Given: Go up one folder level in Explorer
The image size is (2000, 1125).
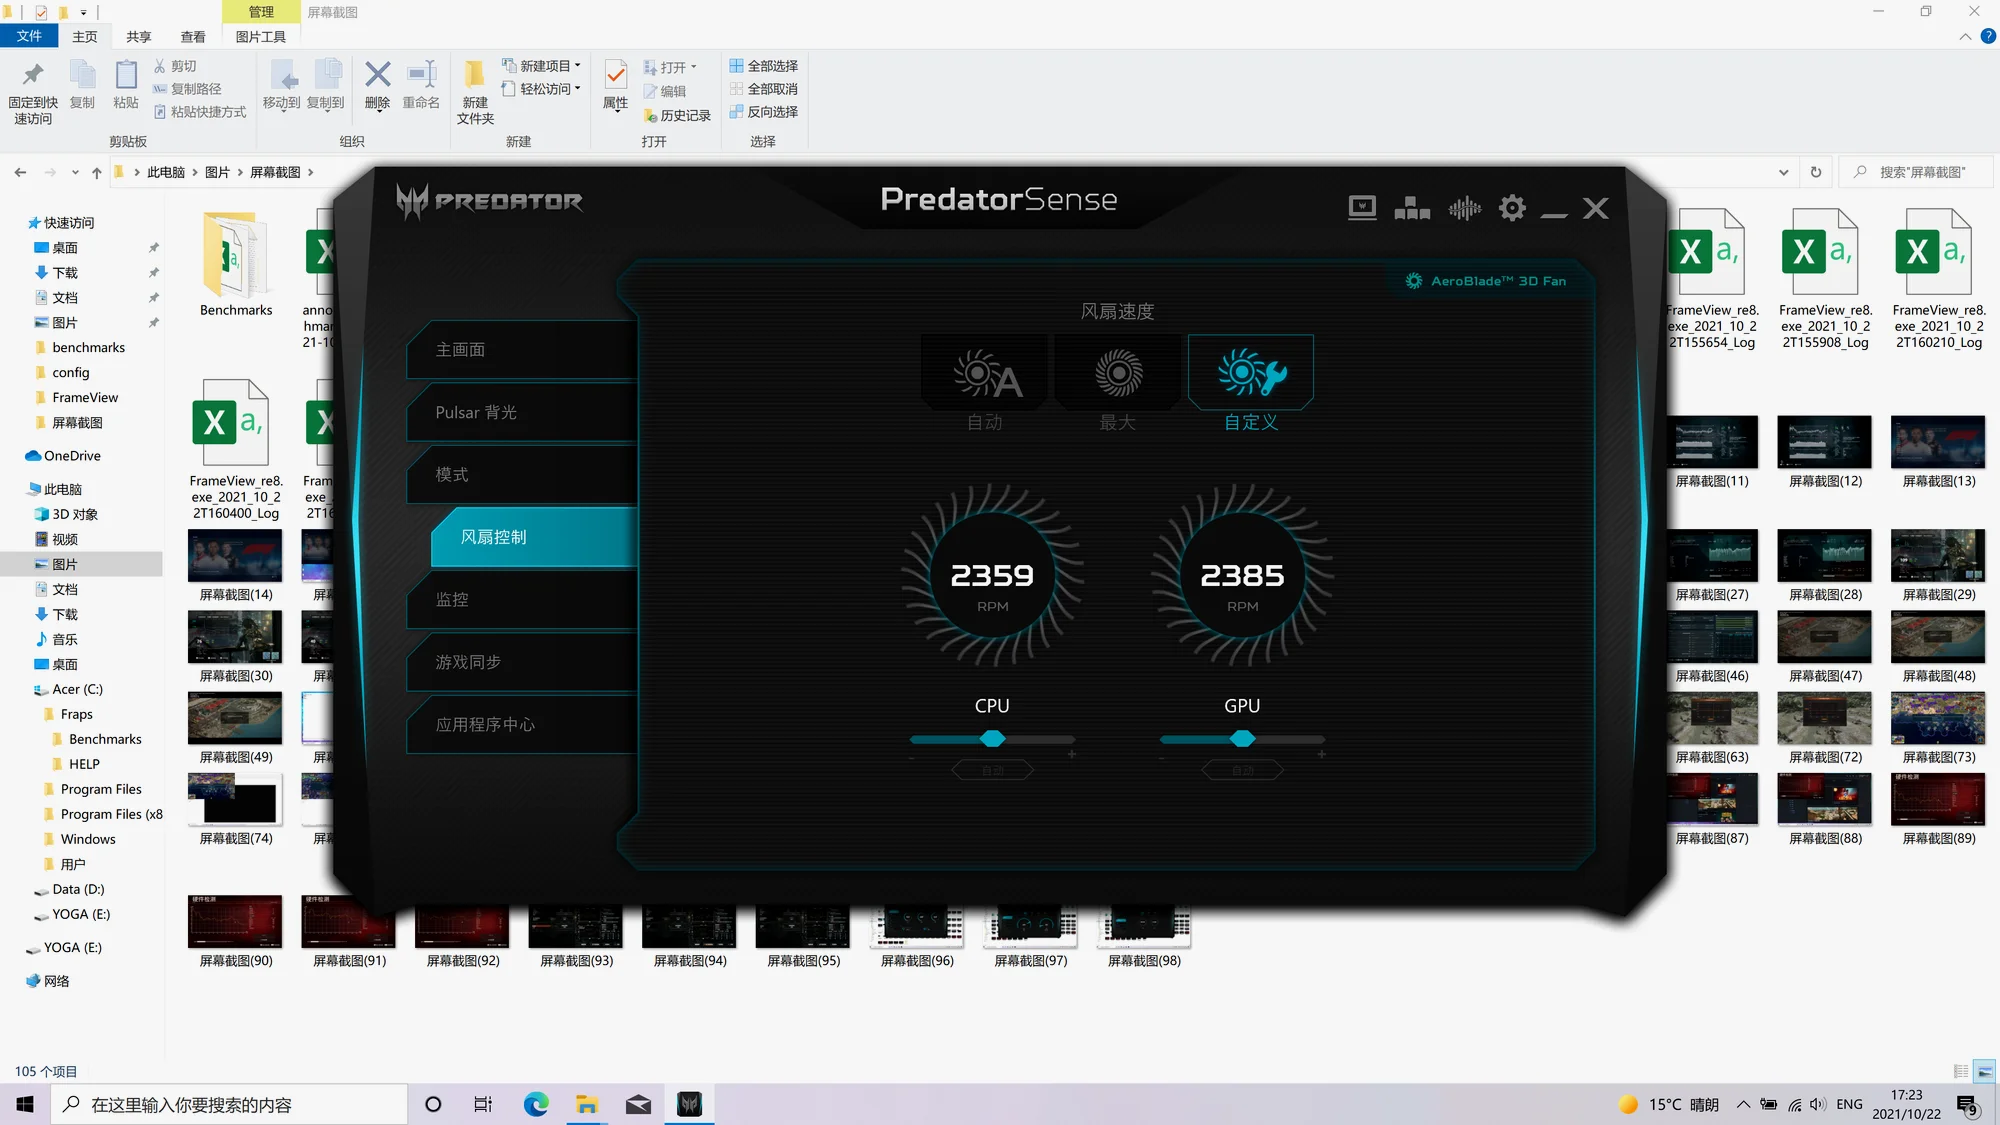Looking at the screenshot, I should point(96,172).
